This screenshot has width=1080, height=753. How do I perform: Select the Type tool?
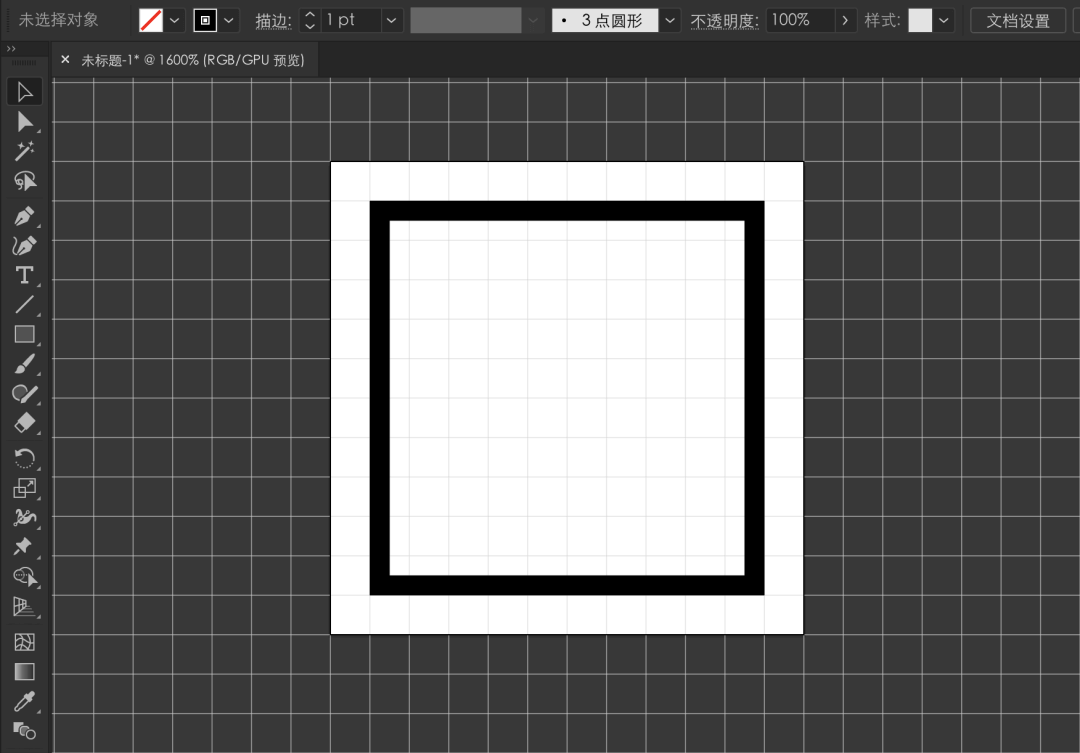[x=25, y=276]
